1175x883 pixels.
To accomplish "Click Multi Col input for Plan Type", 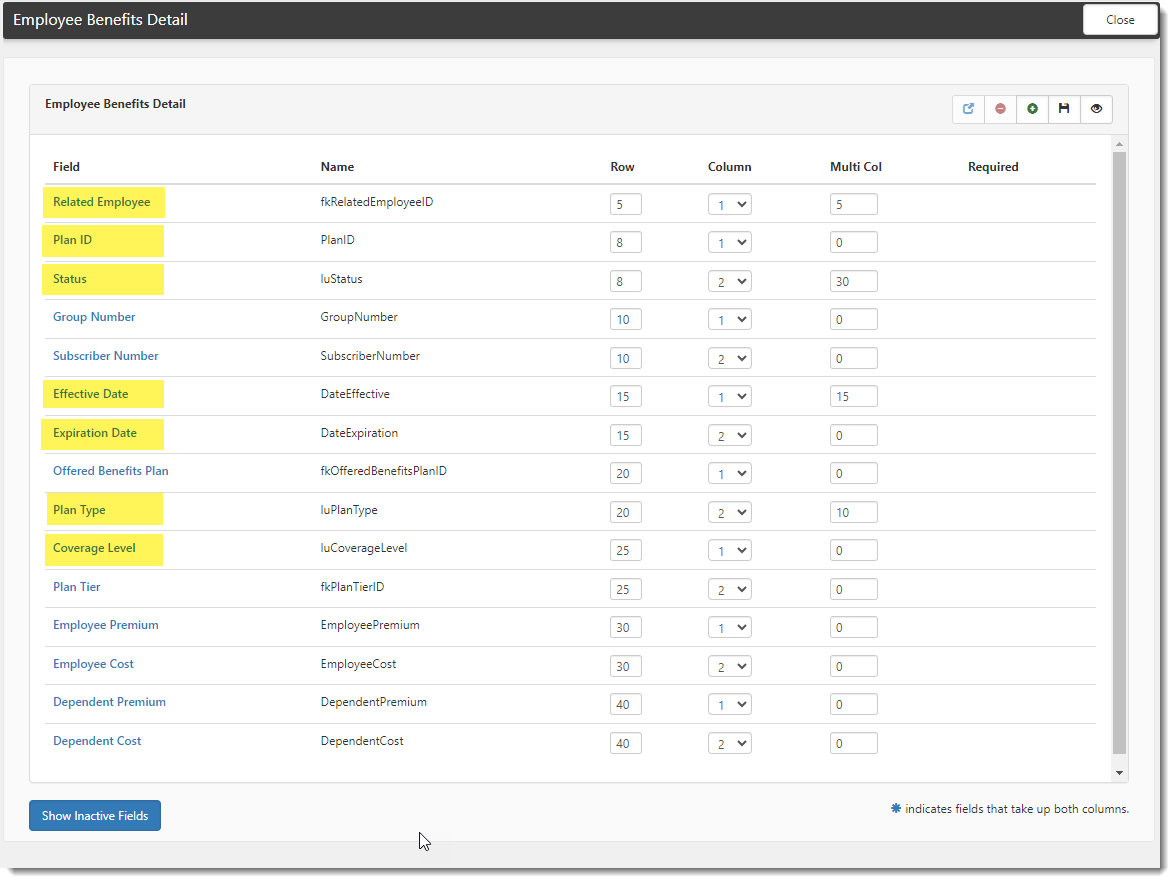I will point(853,512).
